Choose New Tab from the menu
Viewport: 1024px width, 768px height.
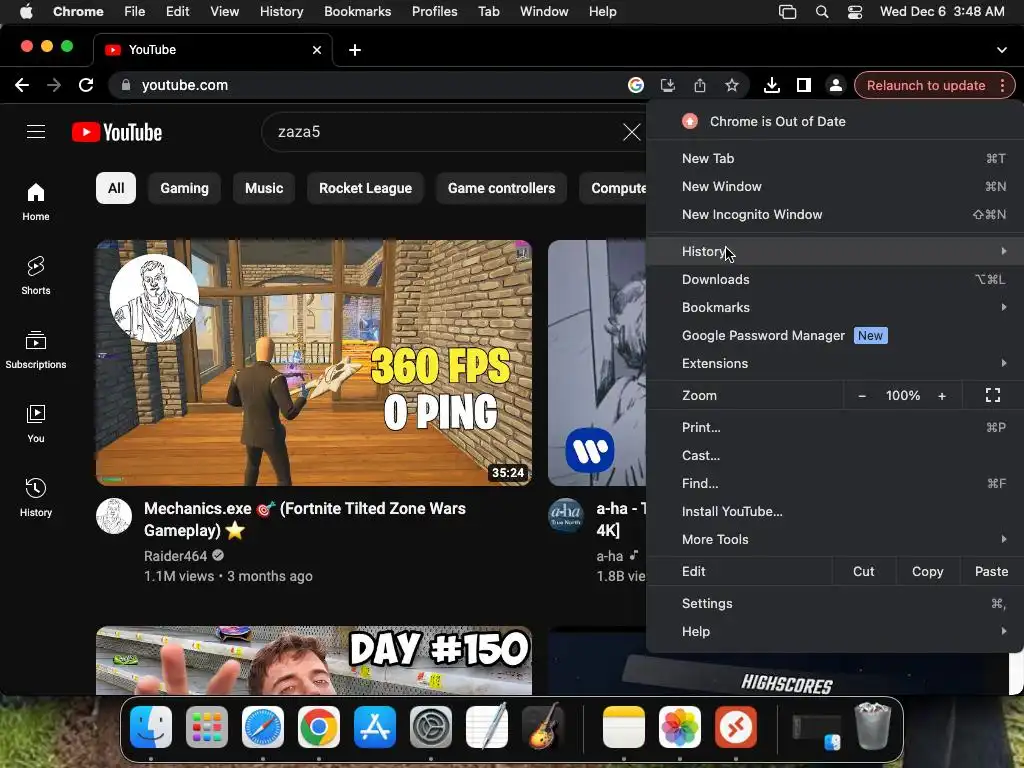coord(835,159)
